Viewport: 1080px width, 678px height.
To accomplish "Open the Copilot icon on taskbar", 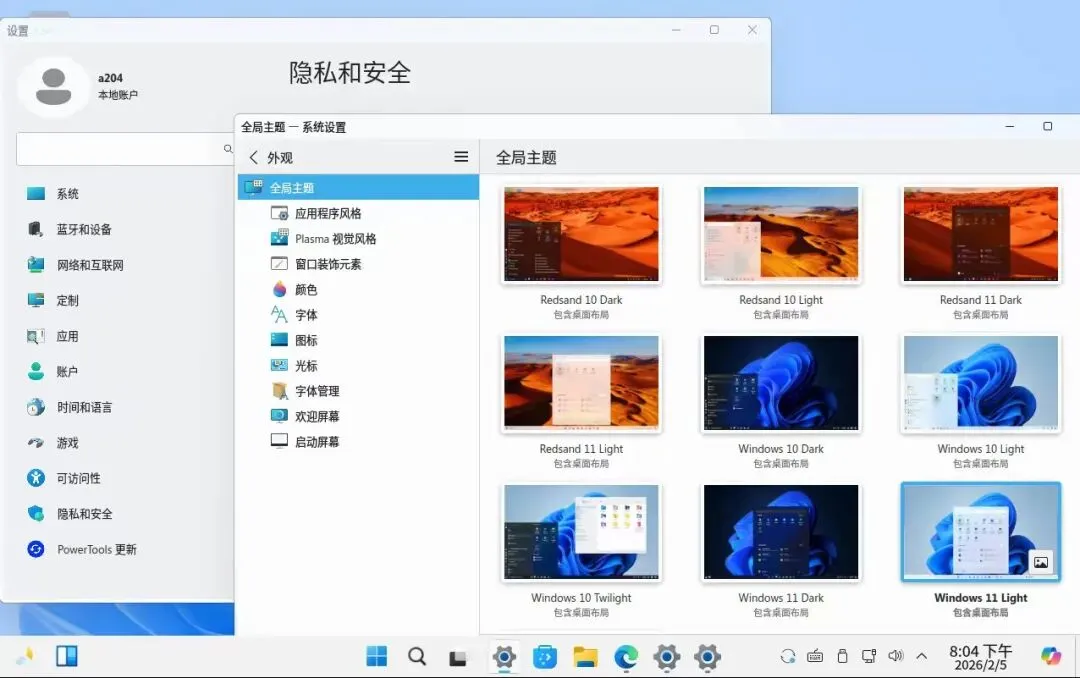I will tap(1051, 656).
